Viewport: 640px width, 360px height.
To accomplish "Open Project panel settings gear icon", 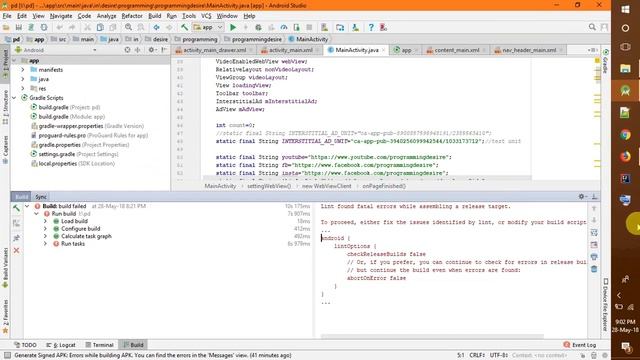I will coord(151,50).
